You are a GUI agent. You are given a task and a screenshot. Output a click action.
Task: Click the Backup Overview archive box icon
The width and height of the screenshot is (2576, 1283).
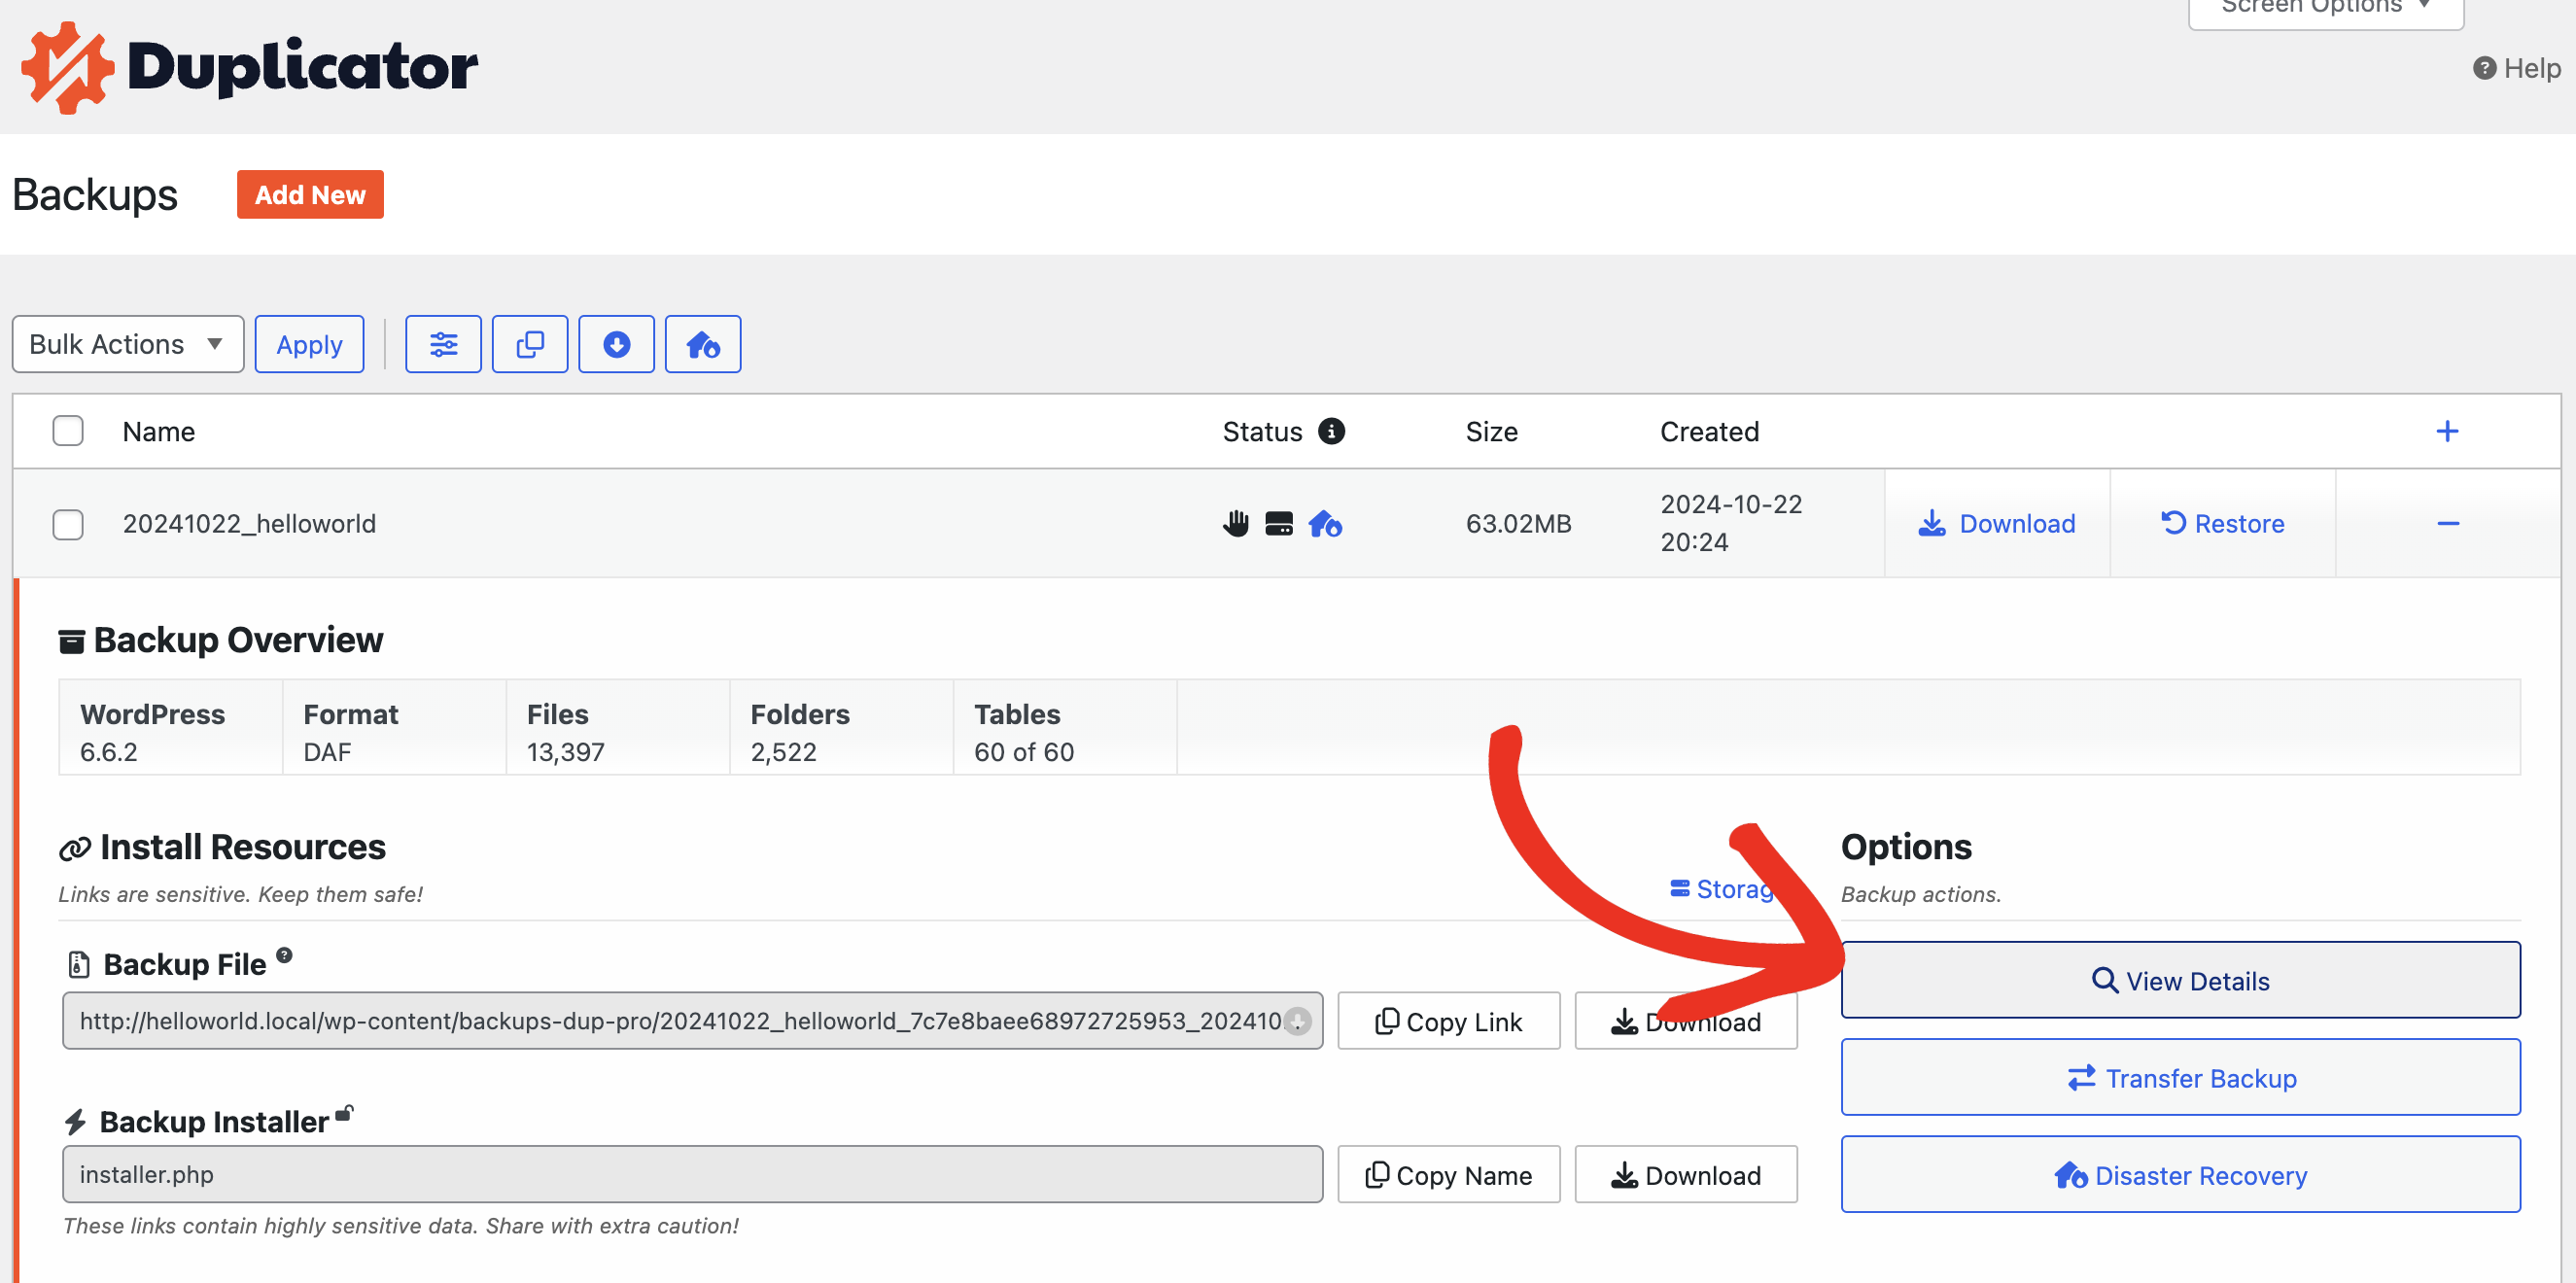pyautogui.click(x=71, y=641)
